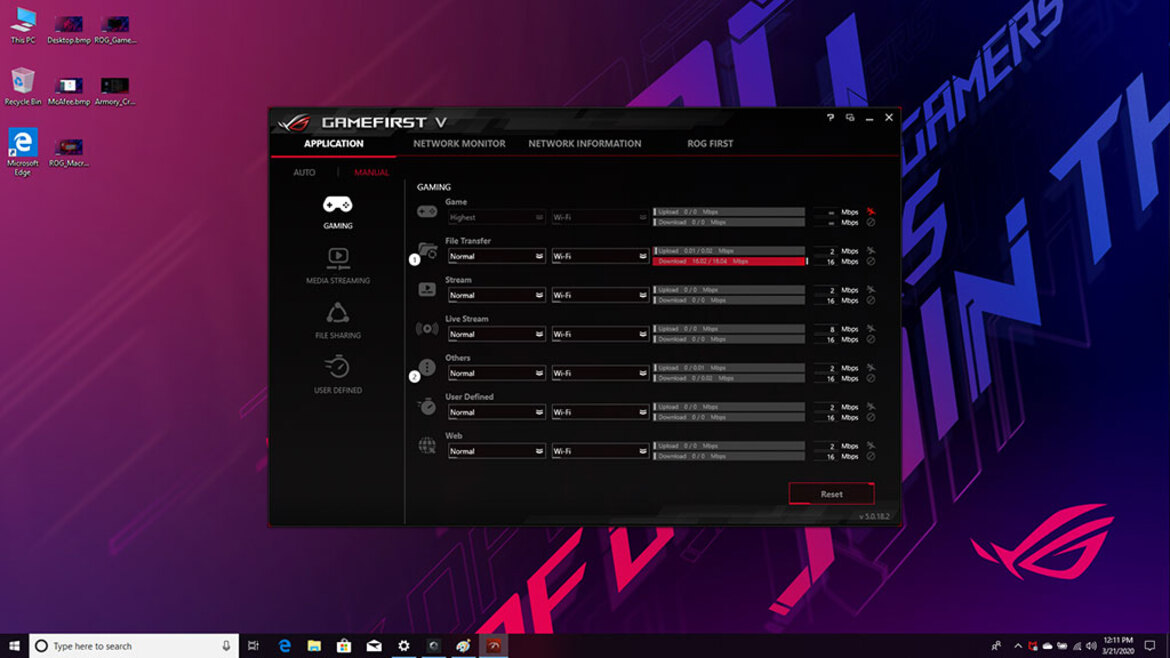Switch to the Application tab
Screen dimensions: 1170x658
[334, 144]
